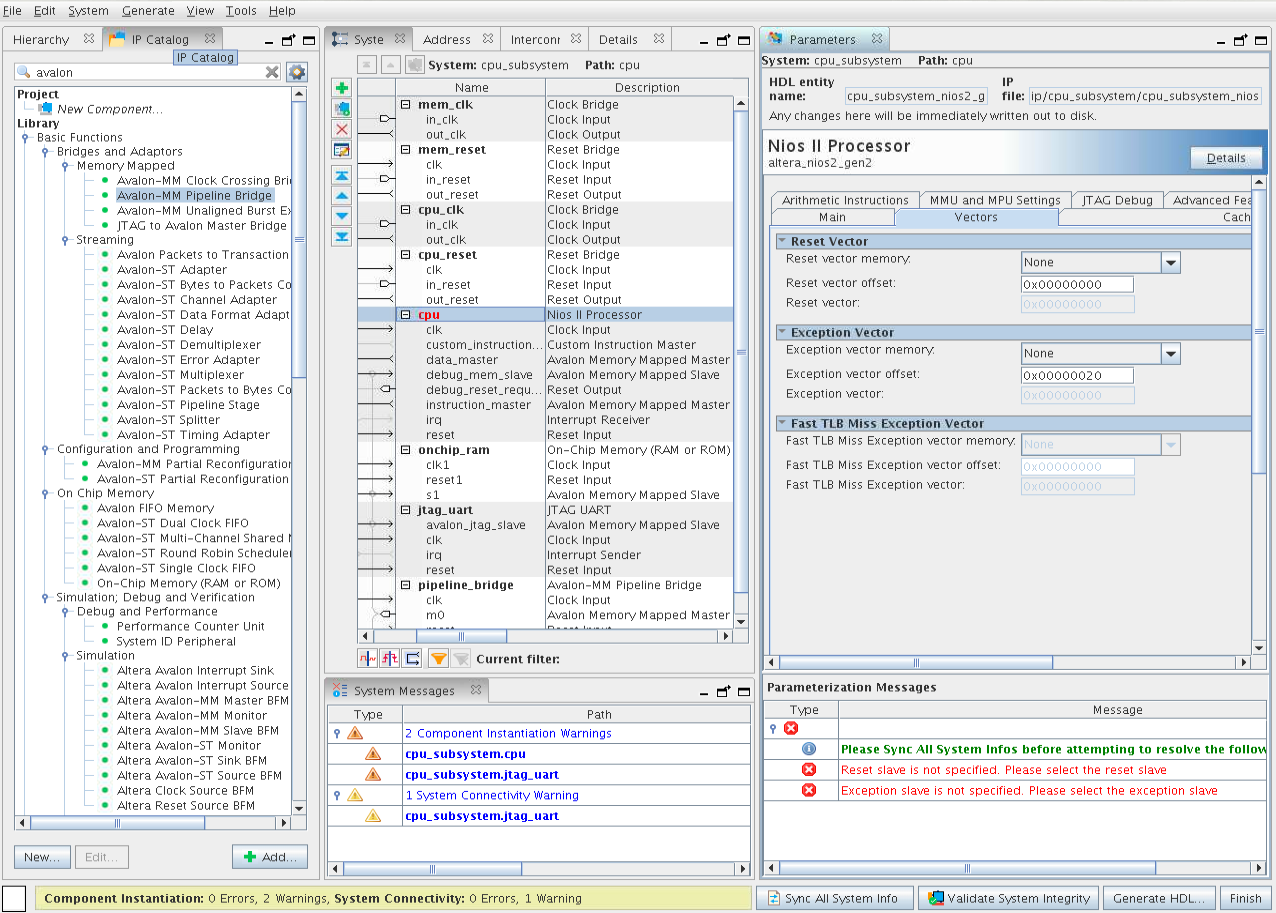Open the Generate menu
The height and width of the screenshot is (913, 1276).
tap(148, 11)
